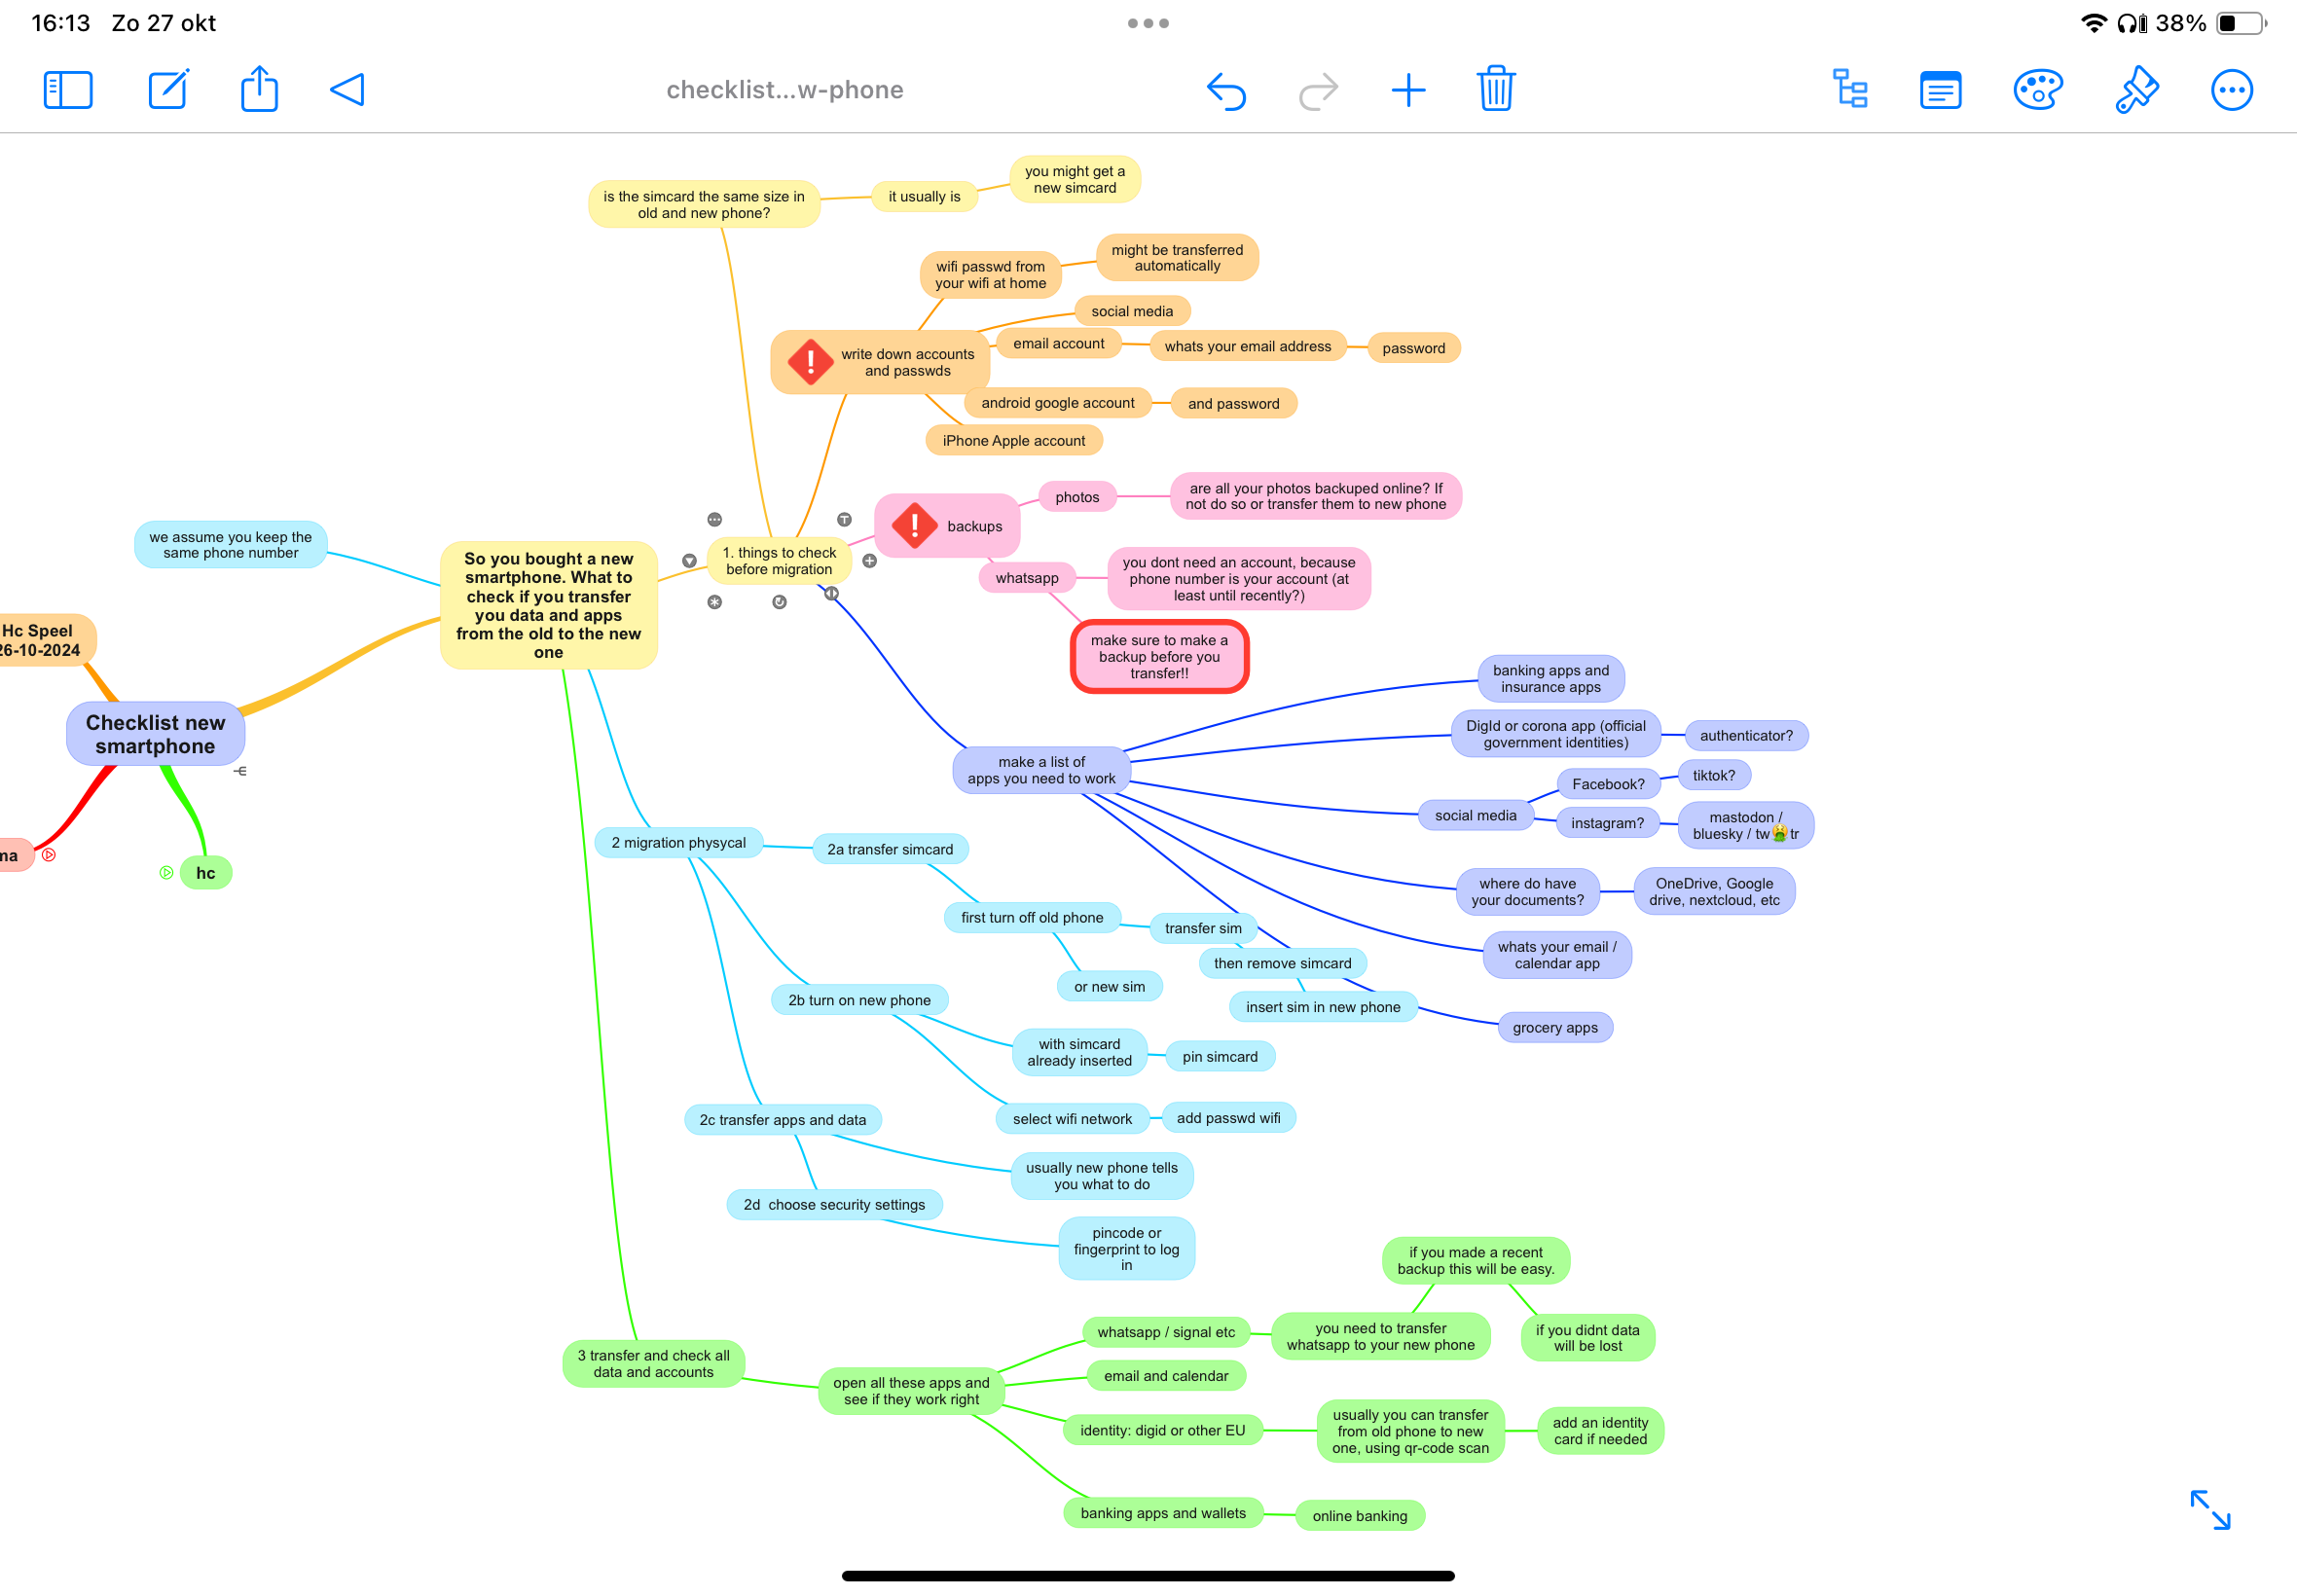Tap three dots at top center
2297x1596 pixels.
point(1148,23)
